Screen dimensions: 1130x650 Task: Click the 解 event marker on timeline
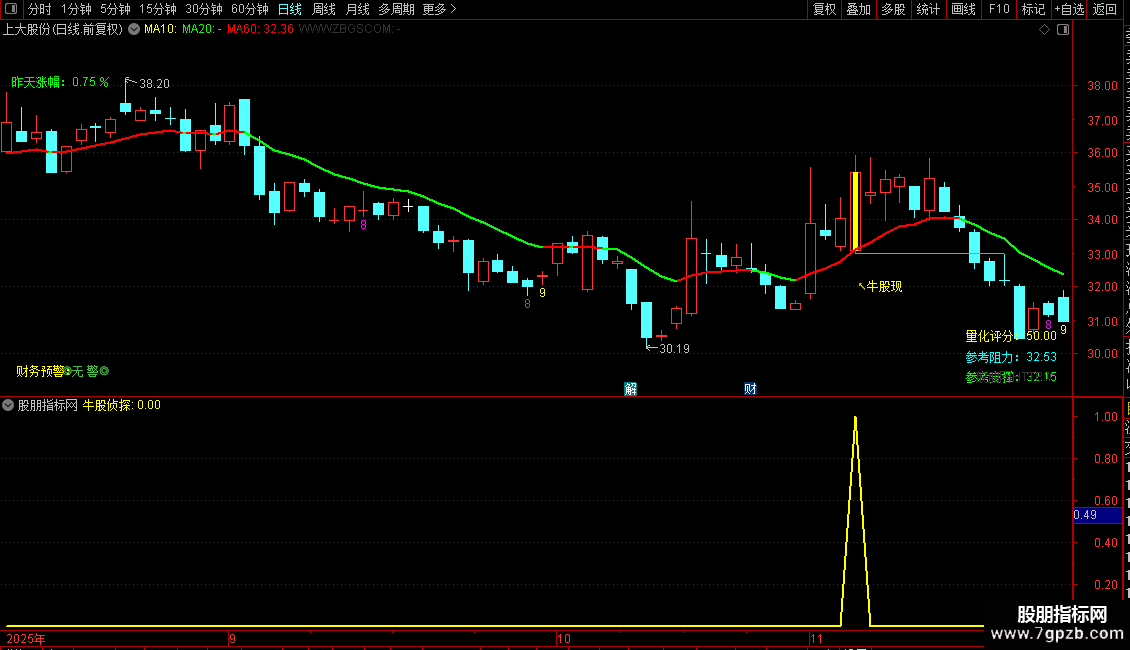point(631,389)
